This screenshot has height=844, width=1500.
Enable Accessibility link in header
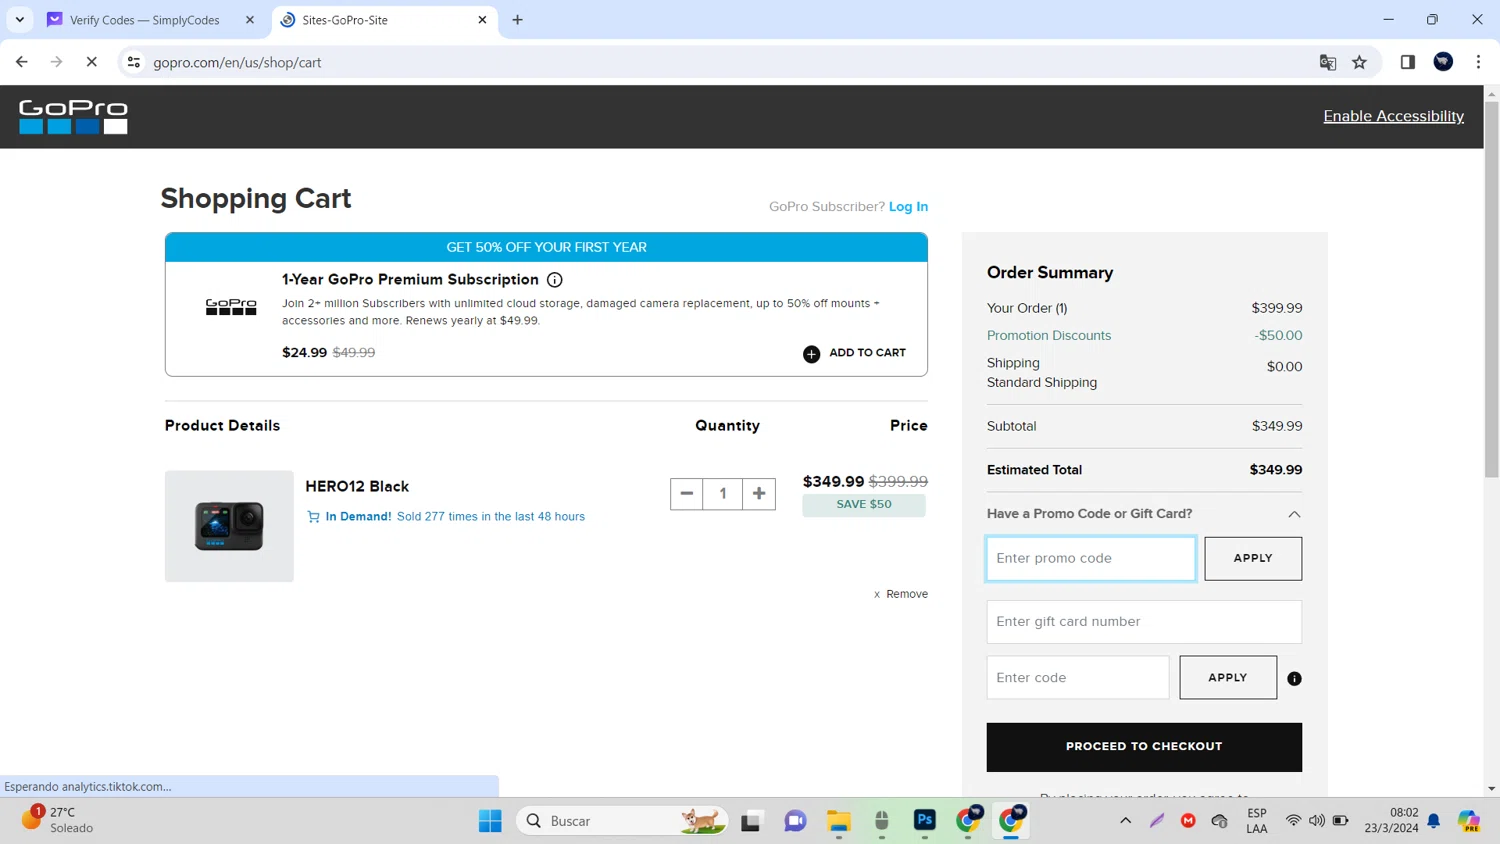[x=1393, y=116]
